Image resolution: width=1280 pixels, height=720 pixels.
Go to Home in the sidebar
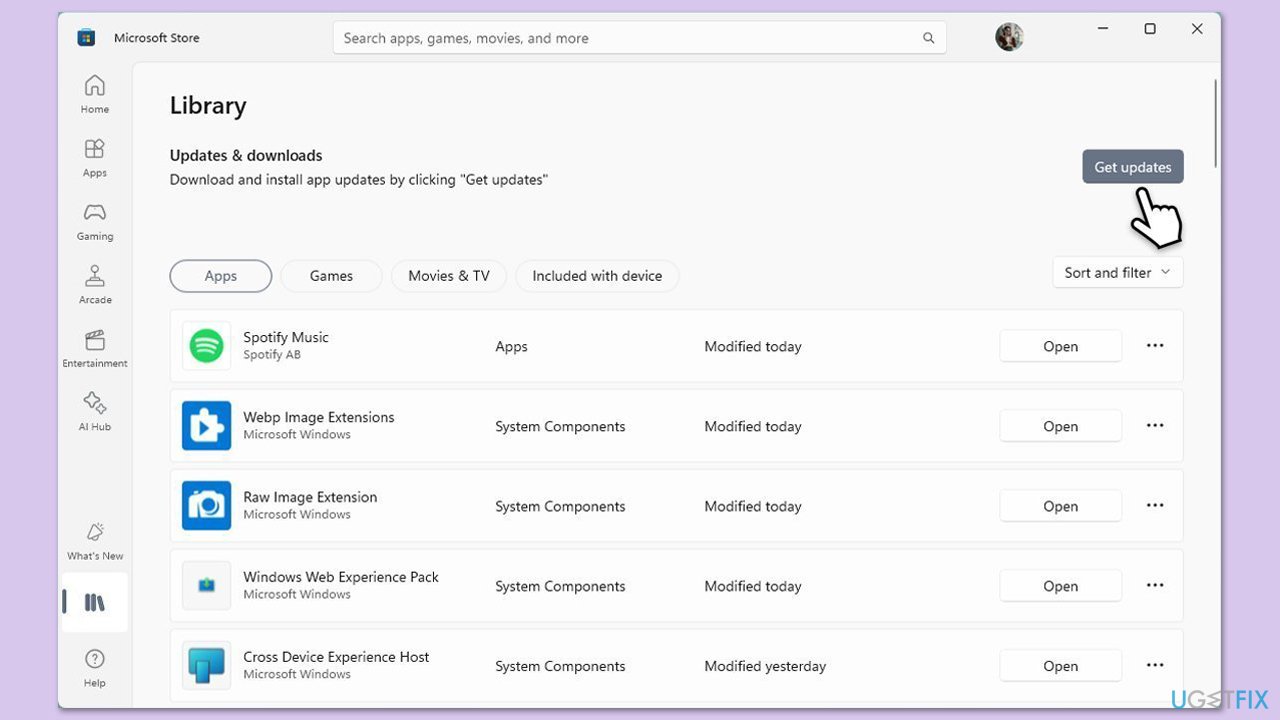pyautogui.click(x=95, y=94)
